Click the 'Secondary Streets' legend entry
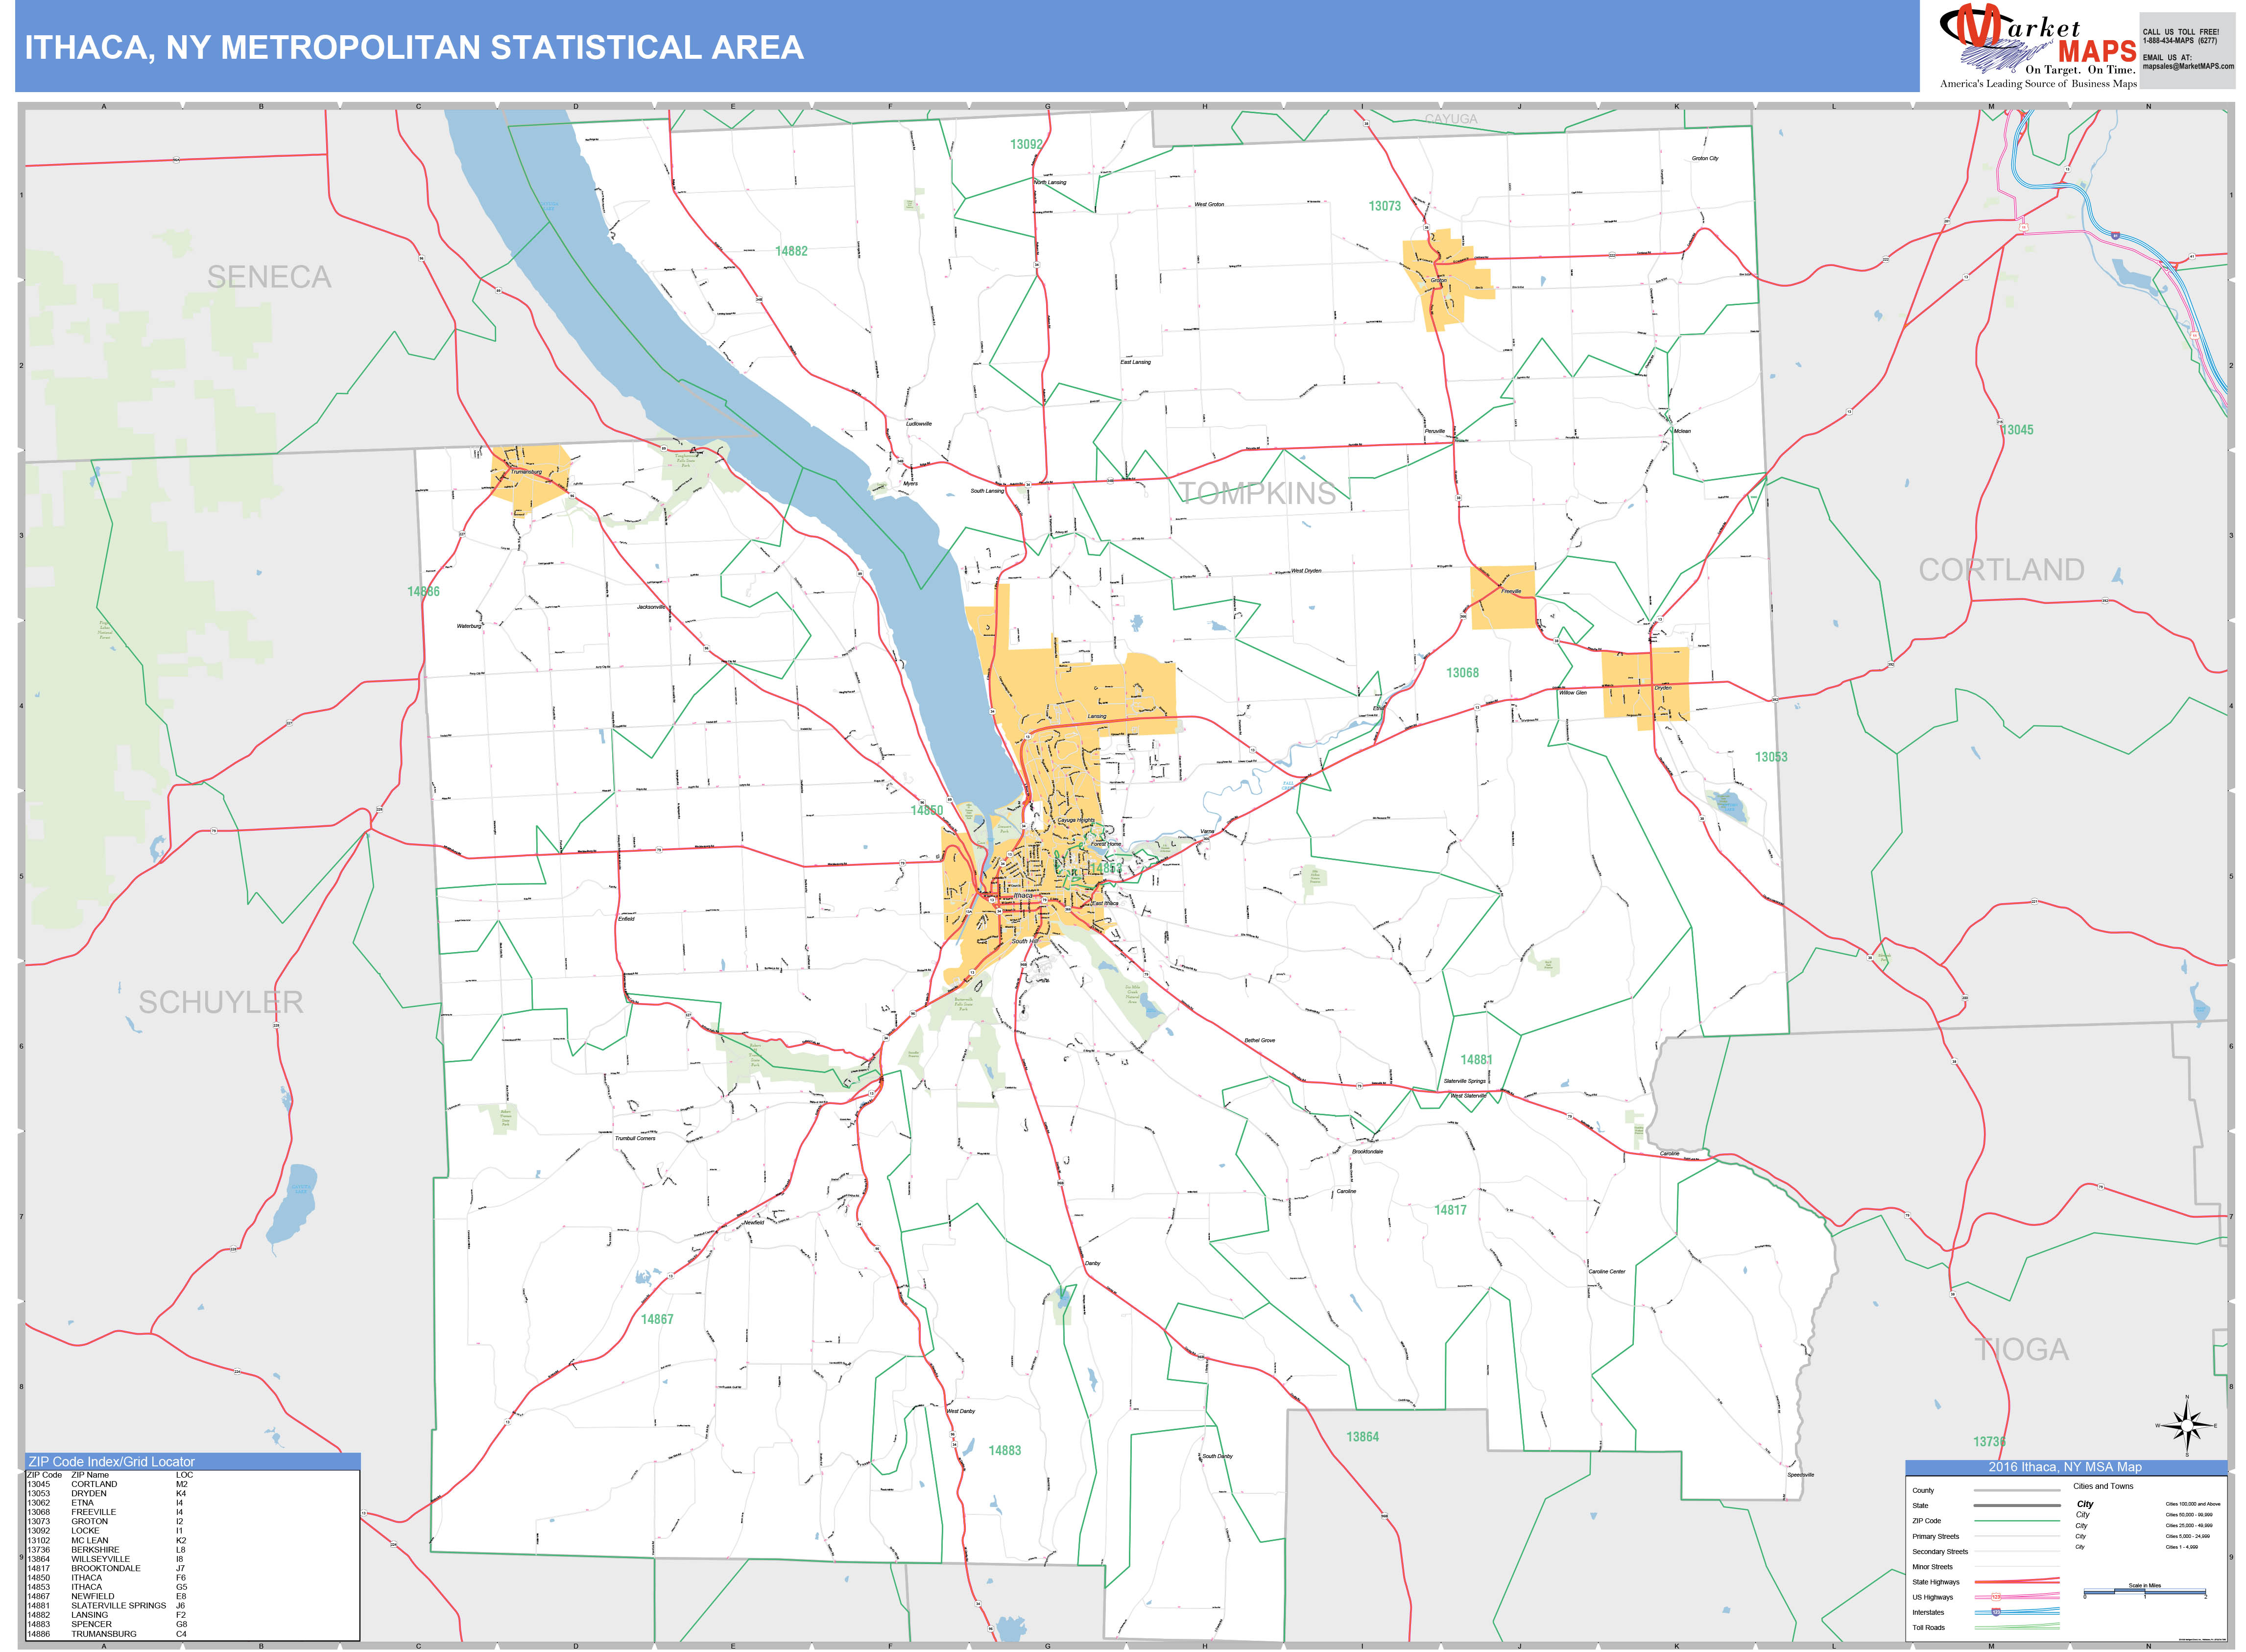 pyautogui.click(x=1940, y=1552)
